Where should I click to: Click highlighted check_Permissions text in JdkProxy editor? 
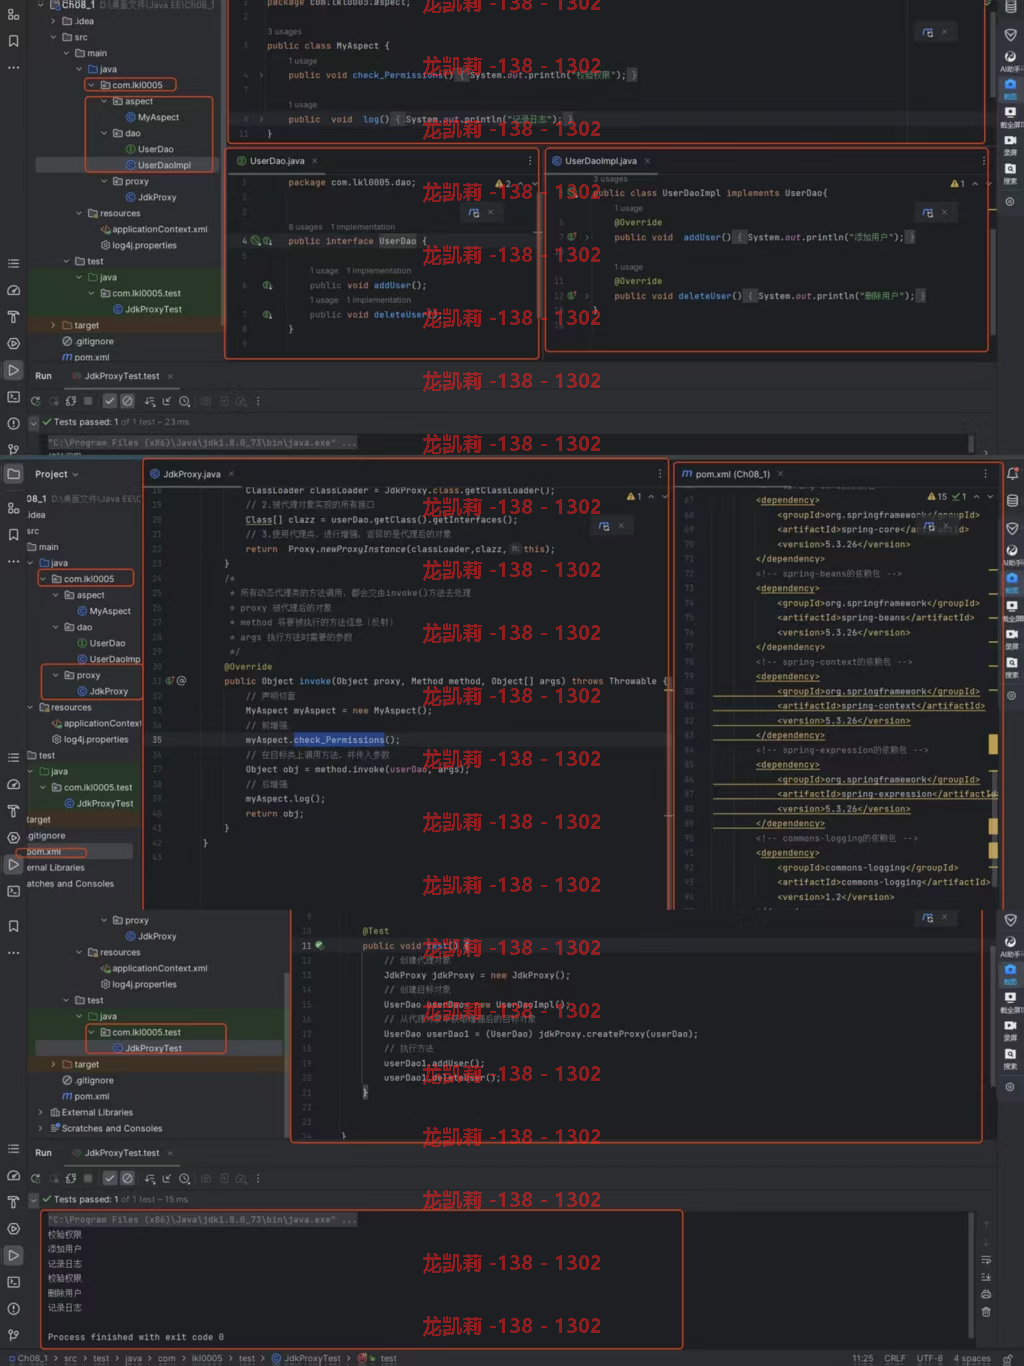point(339,740)
